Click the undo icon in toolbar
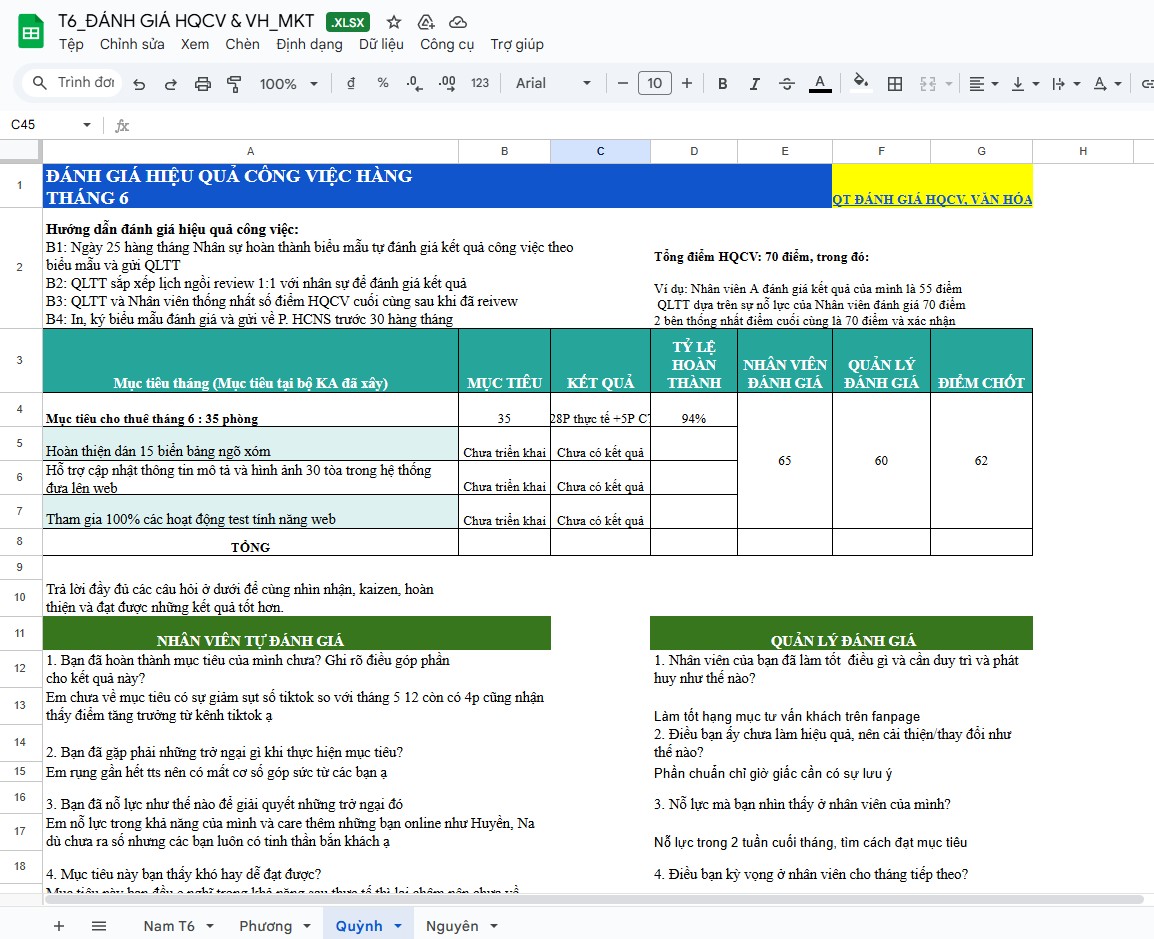Image resolution: width=1154 pixels, height=939 pixels. point(139,84)
